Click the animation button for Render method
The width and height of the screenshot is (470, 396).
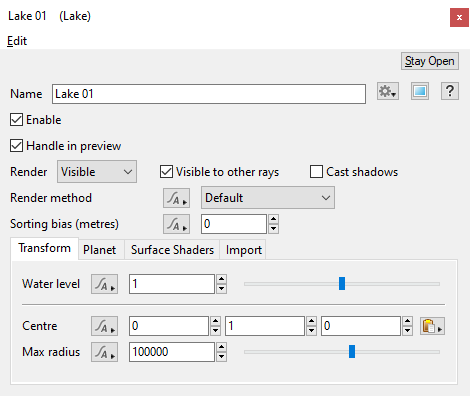[176, 198]
